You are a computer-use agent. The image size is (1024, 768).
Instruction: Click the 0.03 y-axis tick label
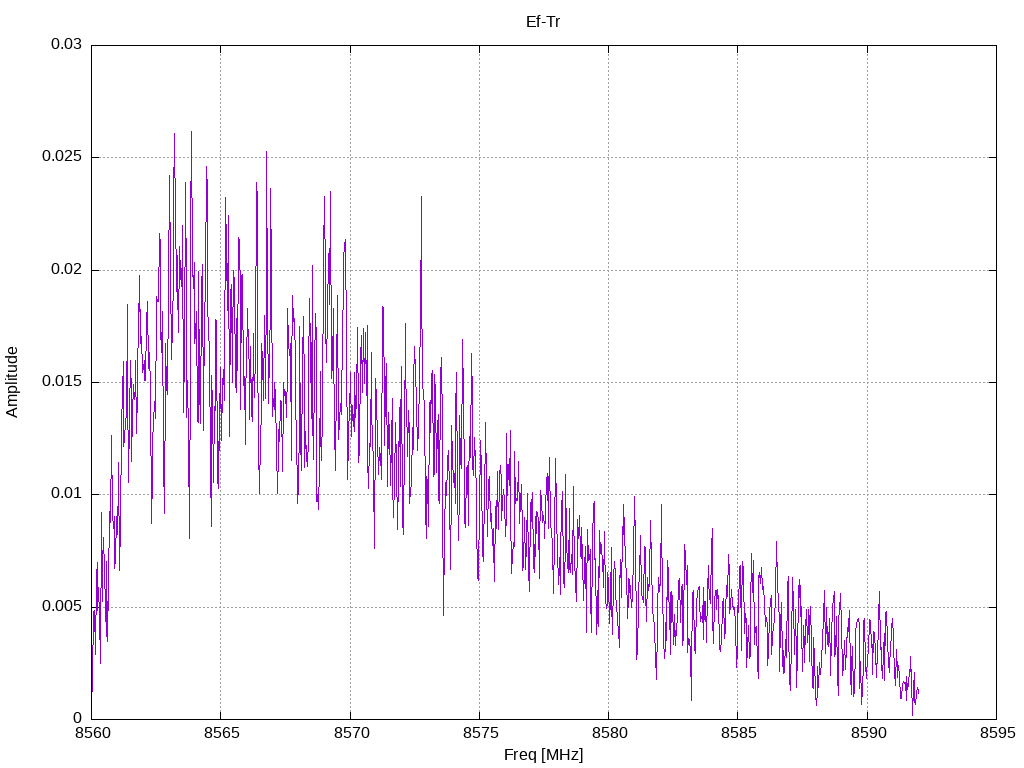coord(67,44)
